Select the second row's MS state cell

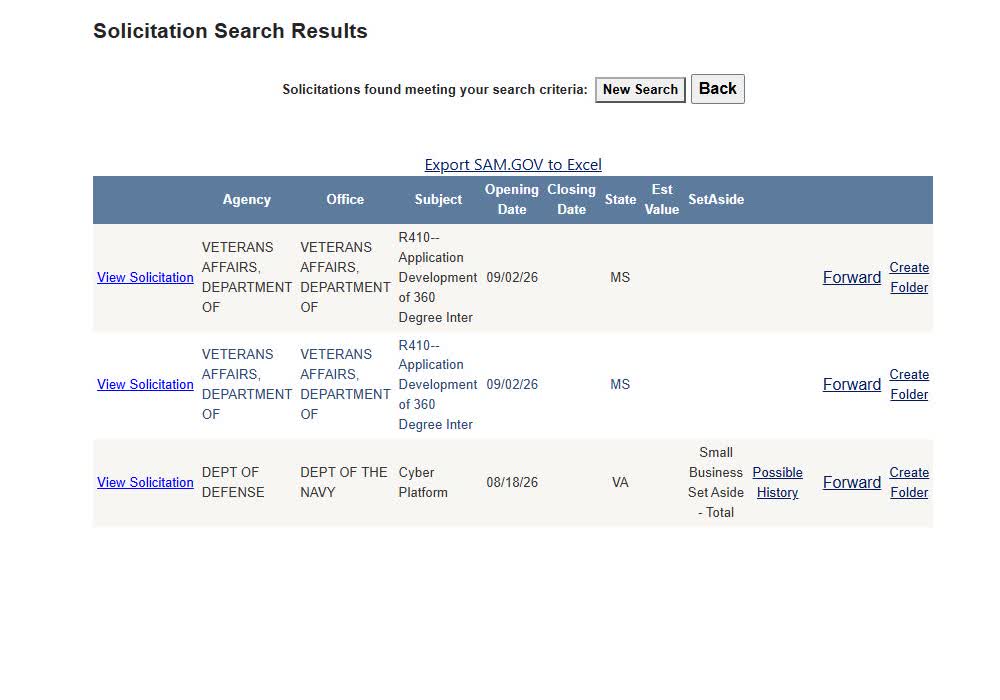[x=620, y=384]
